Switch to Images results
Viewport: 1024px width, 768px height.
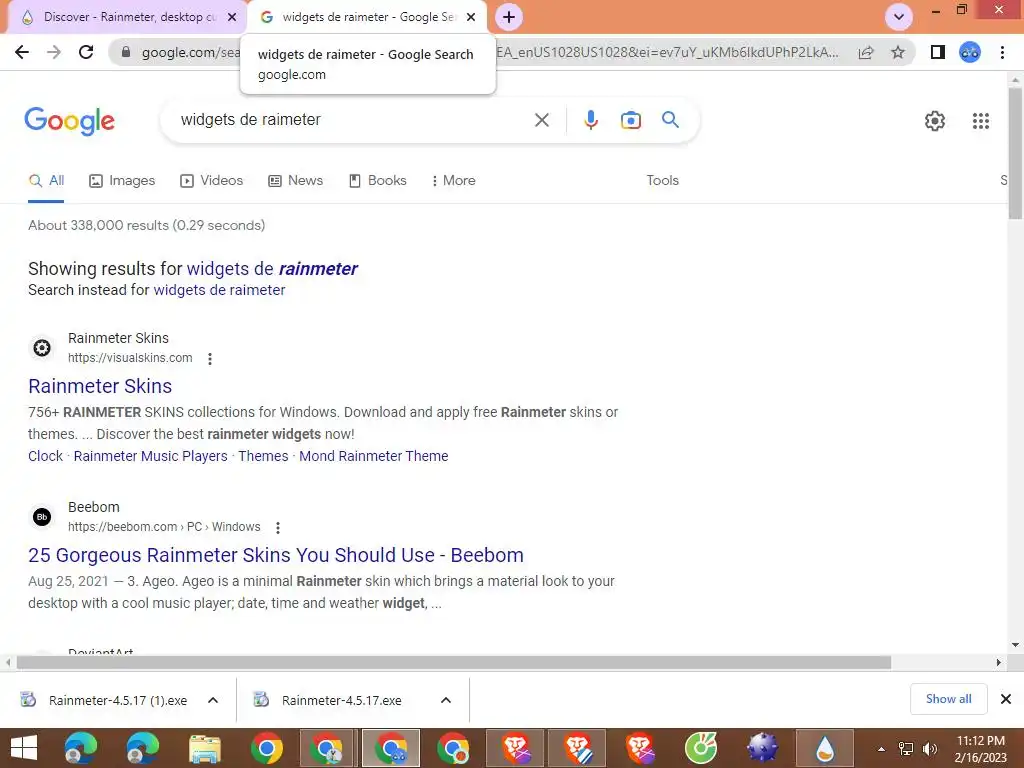point(122,181)
